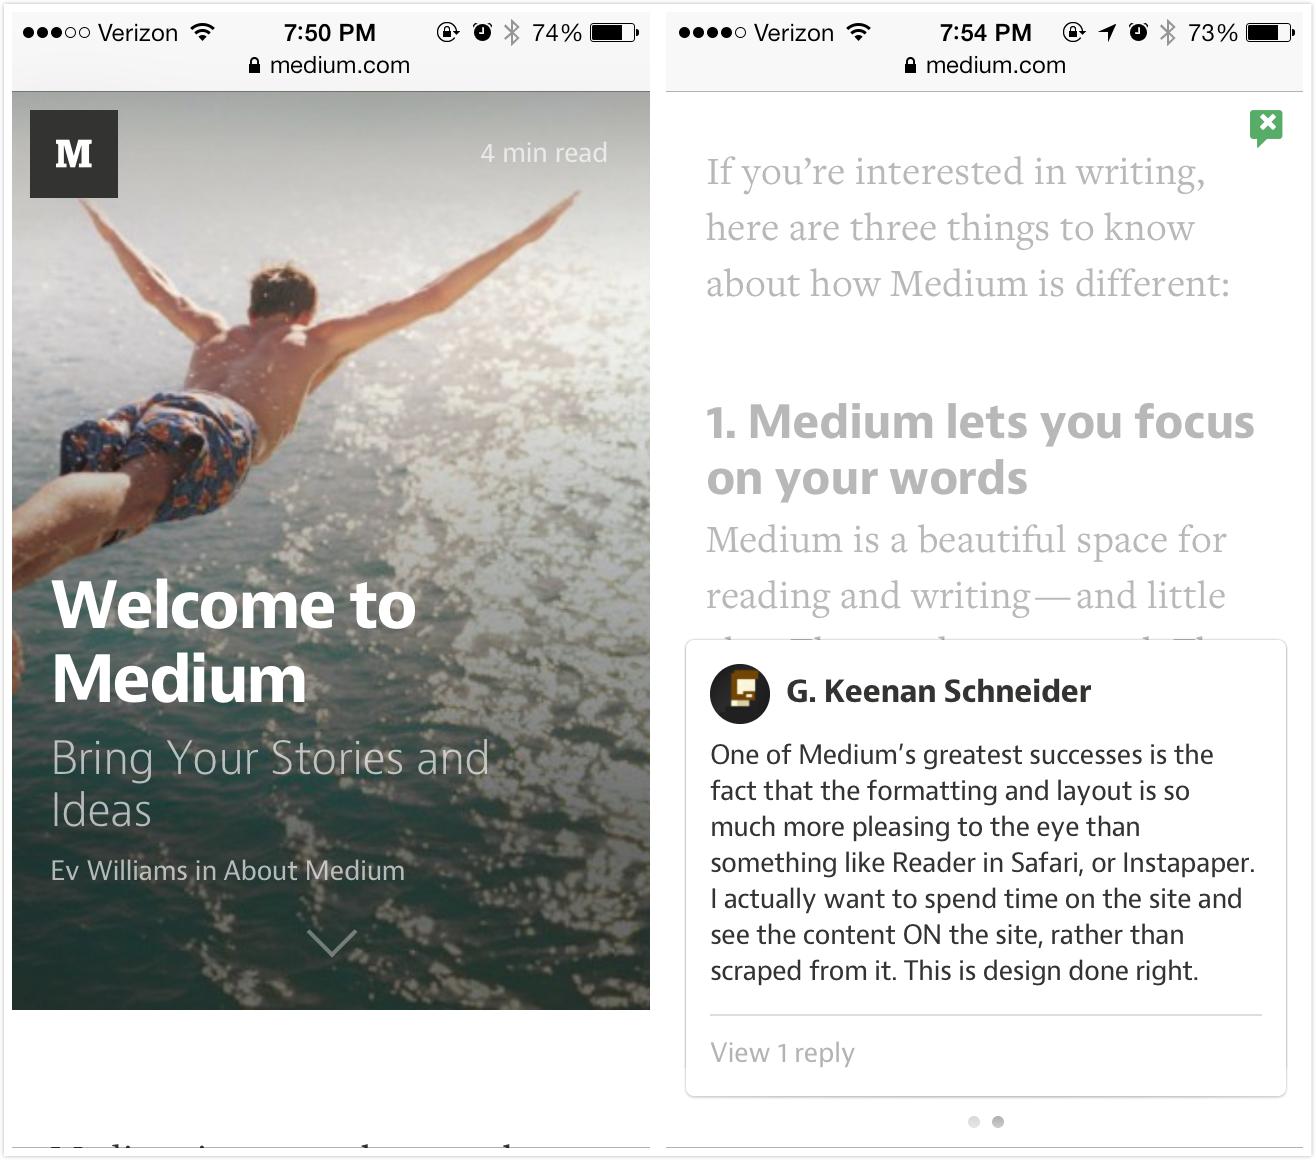Tap the location arrow icon in status bar

(x=1107, y=32)
